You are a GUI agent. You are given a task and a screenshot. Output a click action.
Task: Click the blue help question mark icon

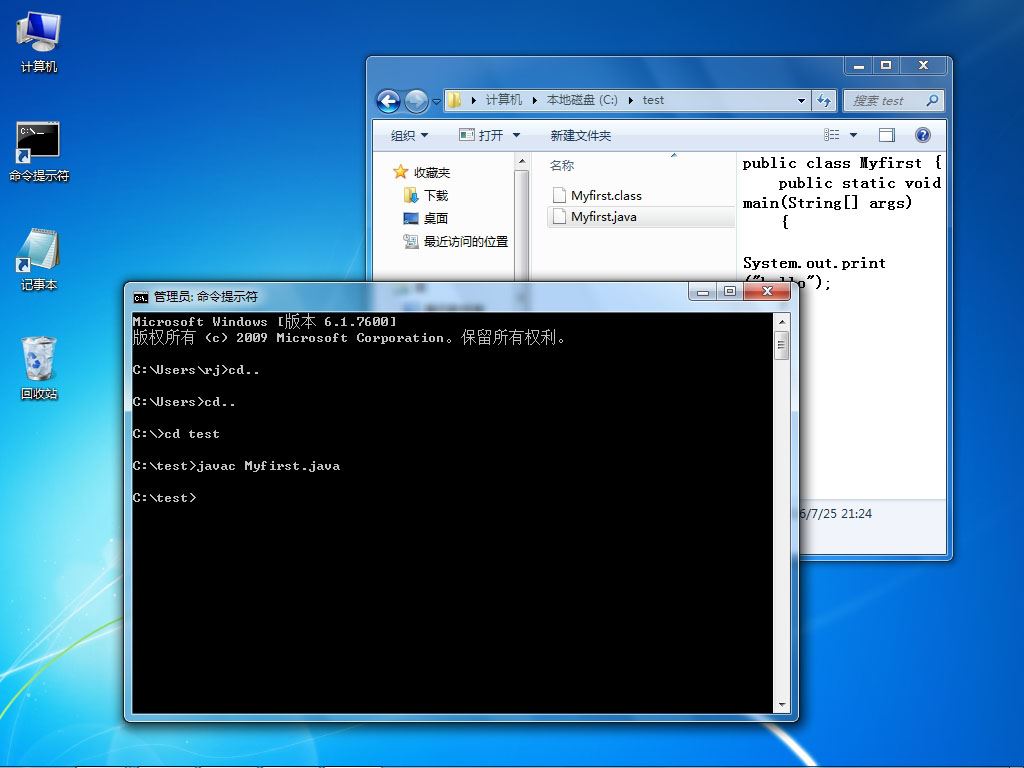pos(923,135)
